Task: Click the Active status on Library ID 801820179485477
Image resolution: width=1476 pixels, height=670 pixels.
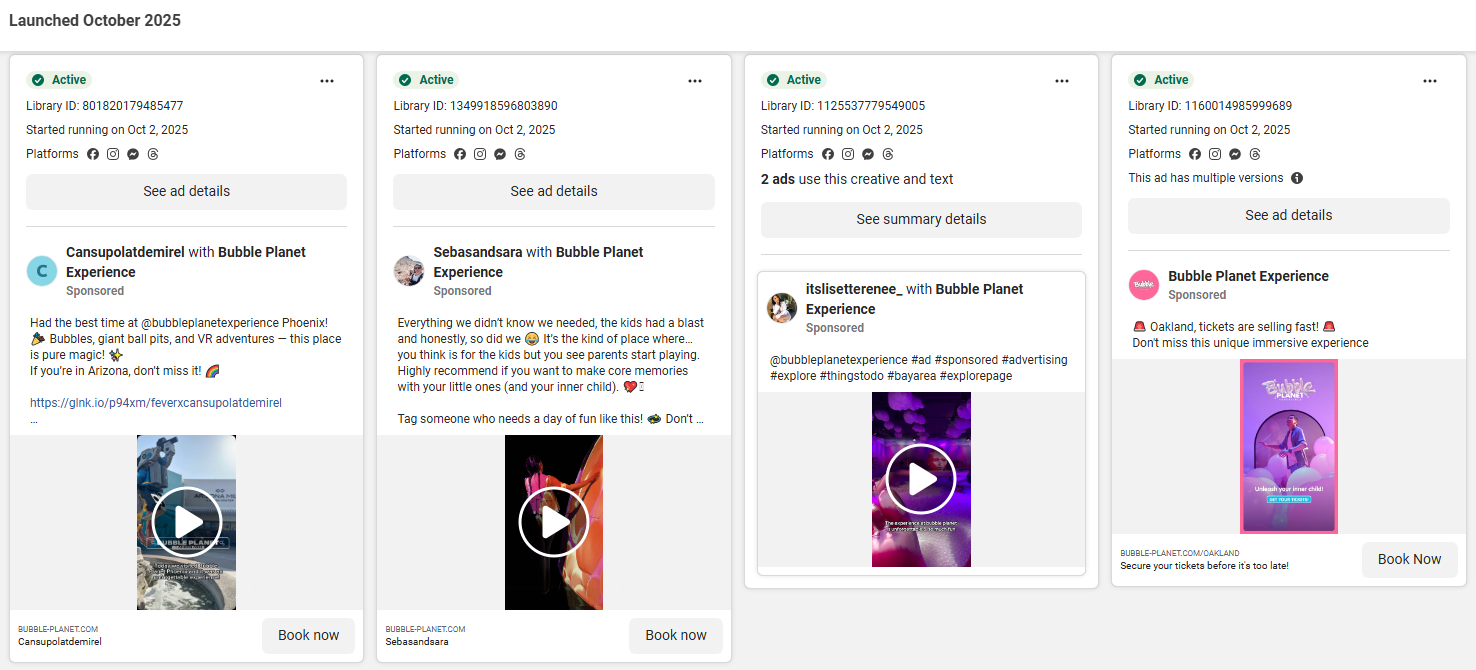Action: tap(60, 80)
